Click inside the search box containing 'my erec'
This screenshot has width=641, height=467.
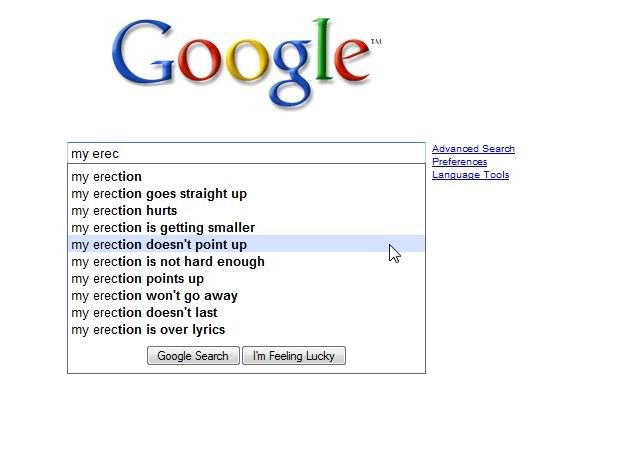pyautogui.click(x=247, y=153)
